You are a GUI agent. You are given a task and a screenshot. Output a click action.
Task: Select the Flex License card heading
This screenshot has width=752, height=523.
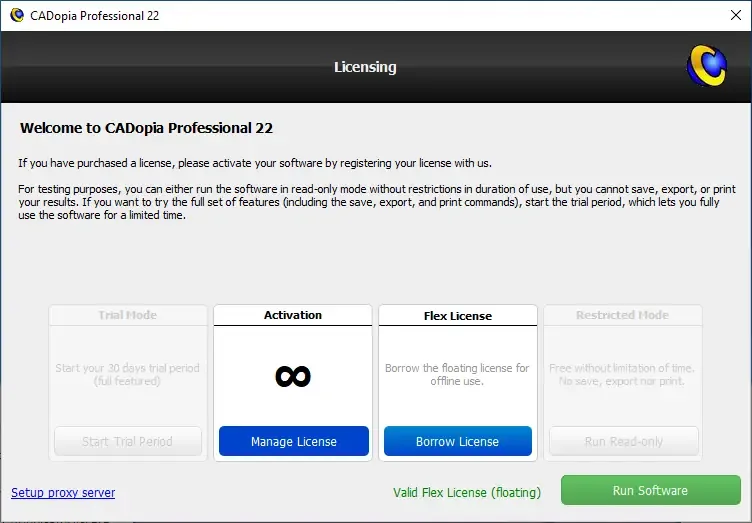pos(458,316)
